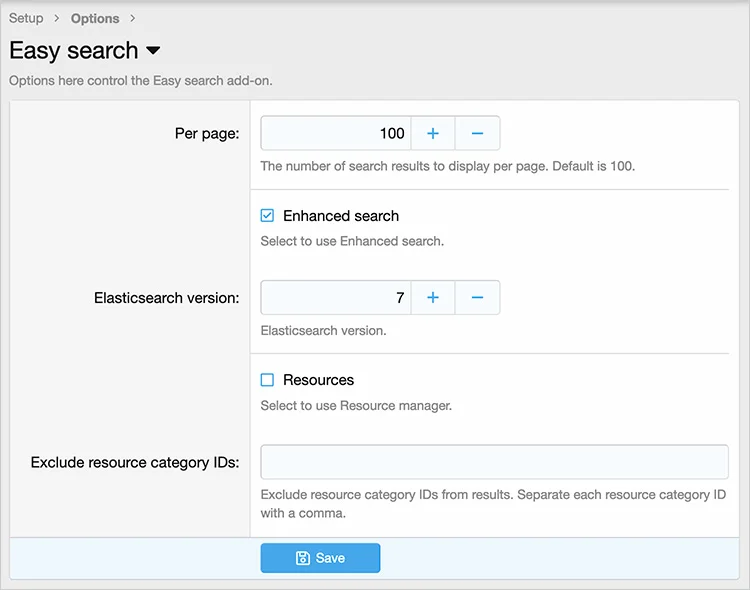Viewport: 750px width, 590px height.
Task: Click the 'Exclude resource category IDs:' label
Action: [135, 462]
